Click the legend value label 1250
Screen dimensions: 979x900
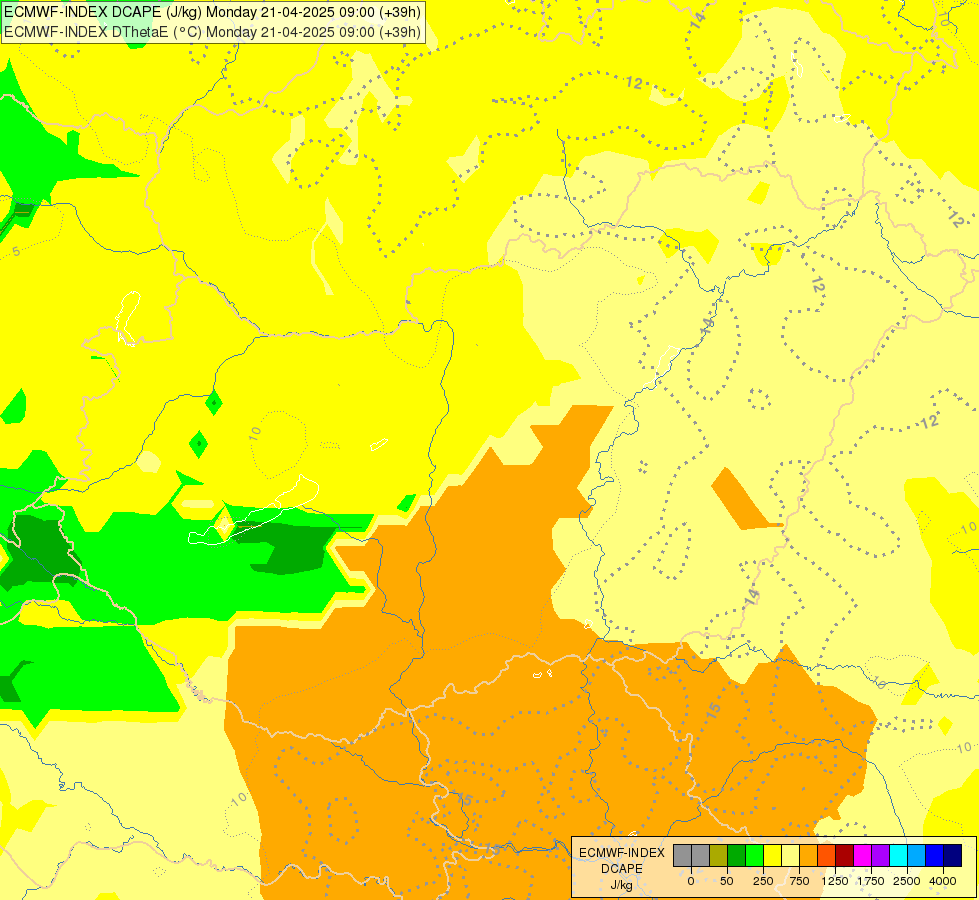click(835, 881)
